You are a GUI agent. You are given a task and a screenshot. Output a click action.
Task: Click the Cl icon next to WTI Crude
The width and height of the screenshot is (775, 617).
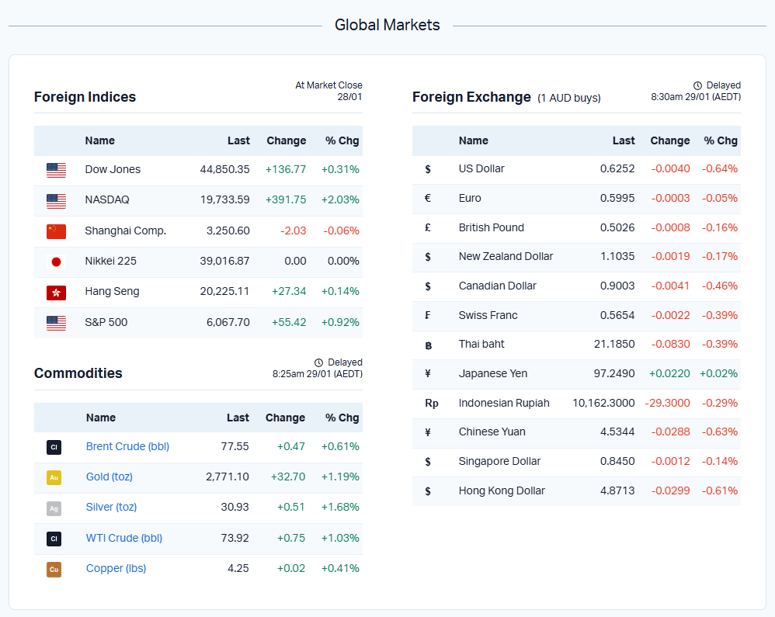[x=54, y=538]
